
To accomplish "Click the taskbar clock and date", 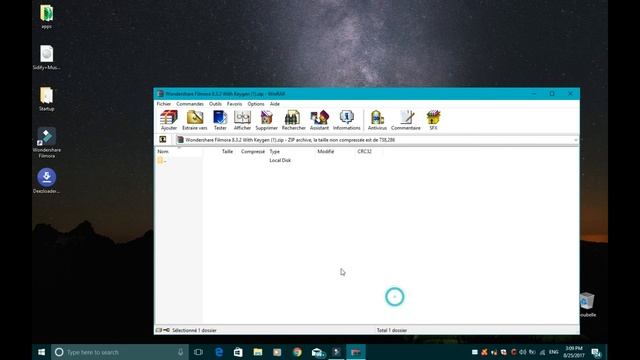I will [x=574, y=352].
